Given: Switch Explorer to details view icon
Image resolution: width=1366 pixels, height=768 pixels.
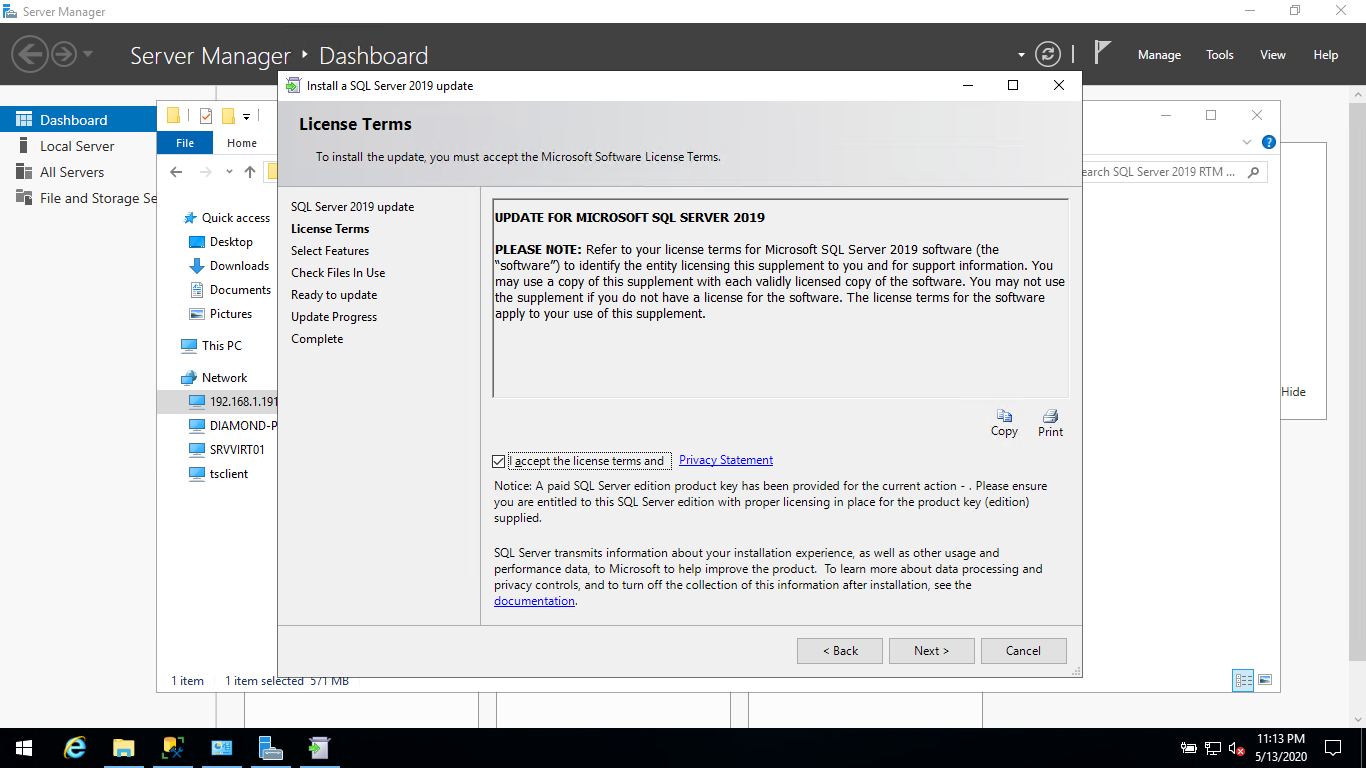Looking at the screenshot, I should 1244,680.
